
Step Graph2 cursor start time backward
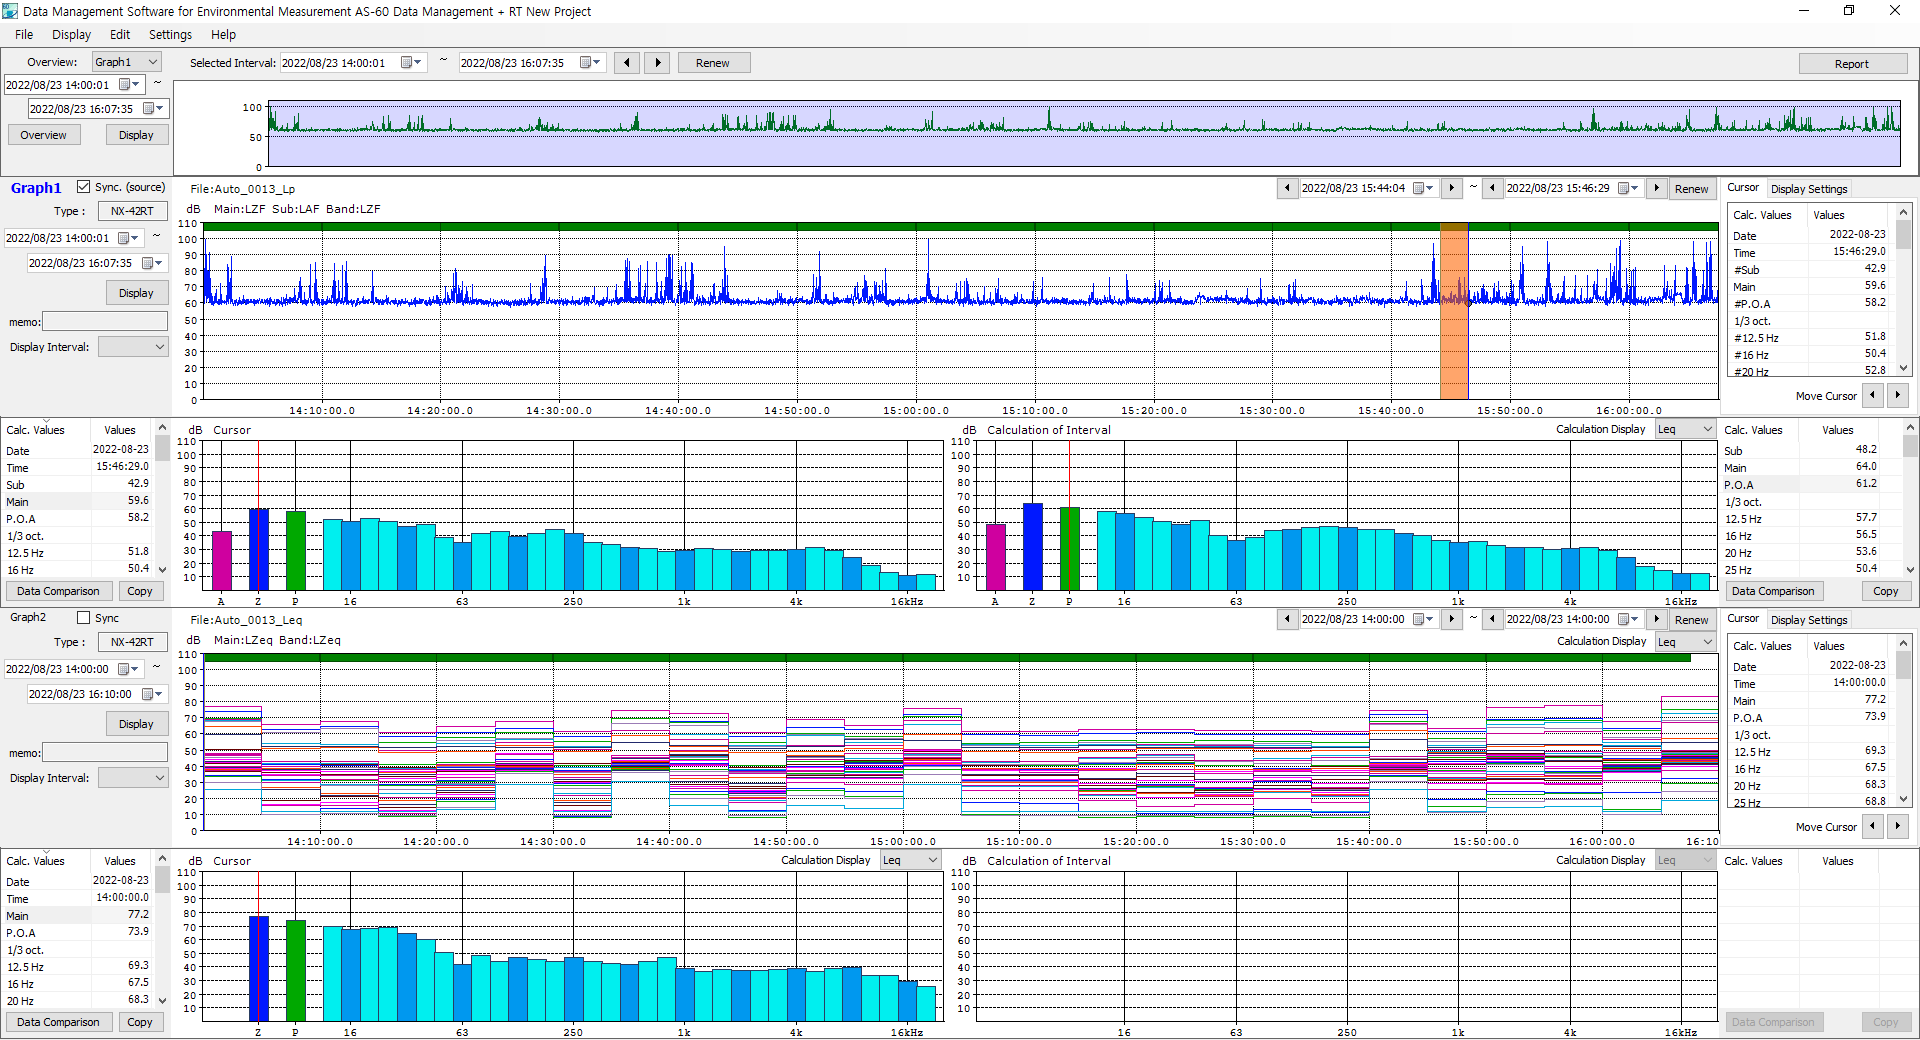tap(1288, 620)
